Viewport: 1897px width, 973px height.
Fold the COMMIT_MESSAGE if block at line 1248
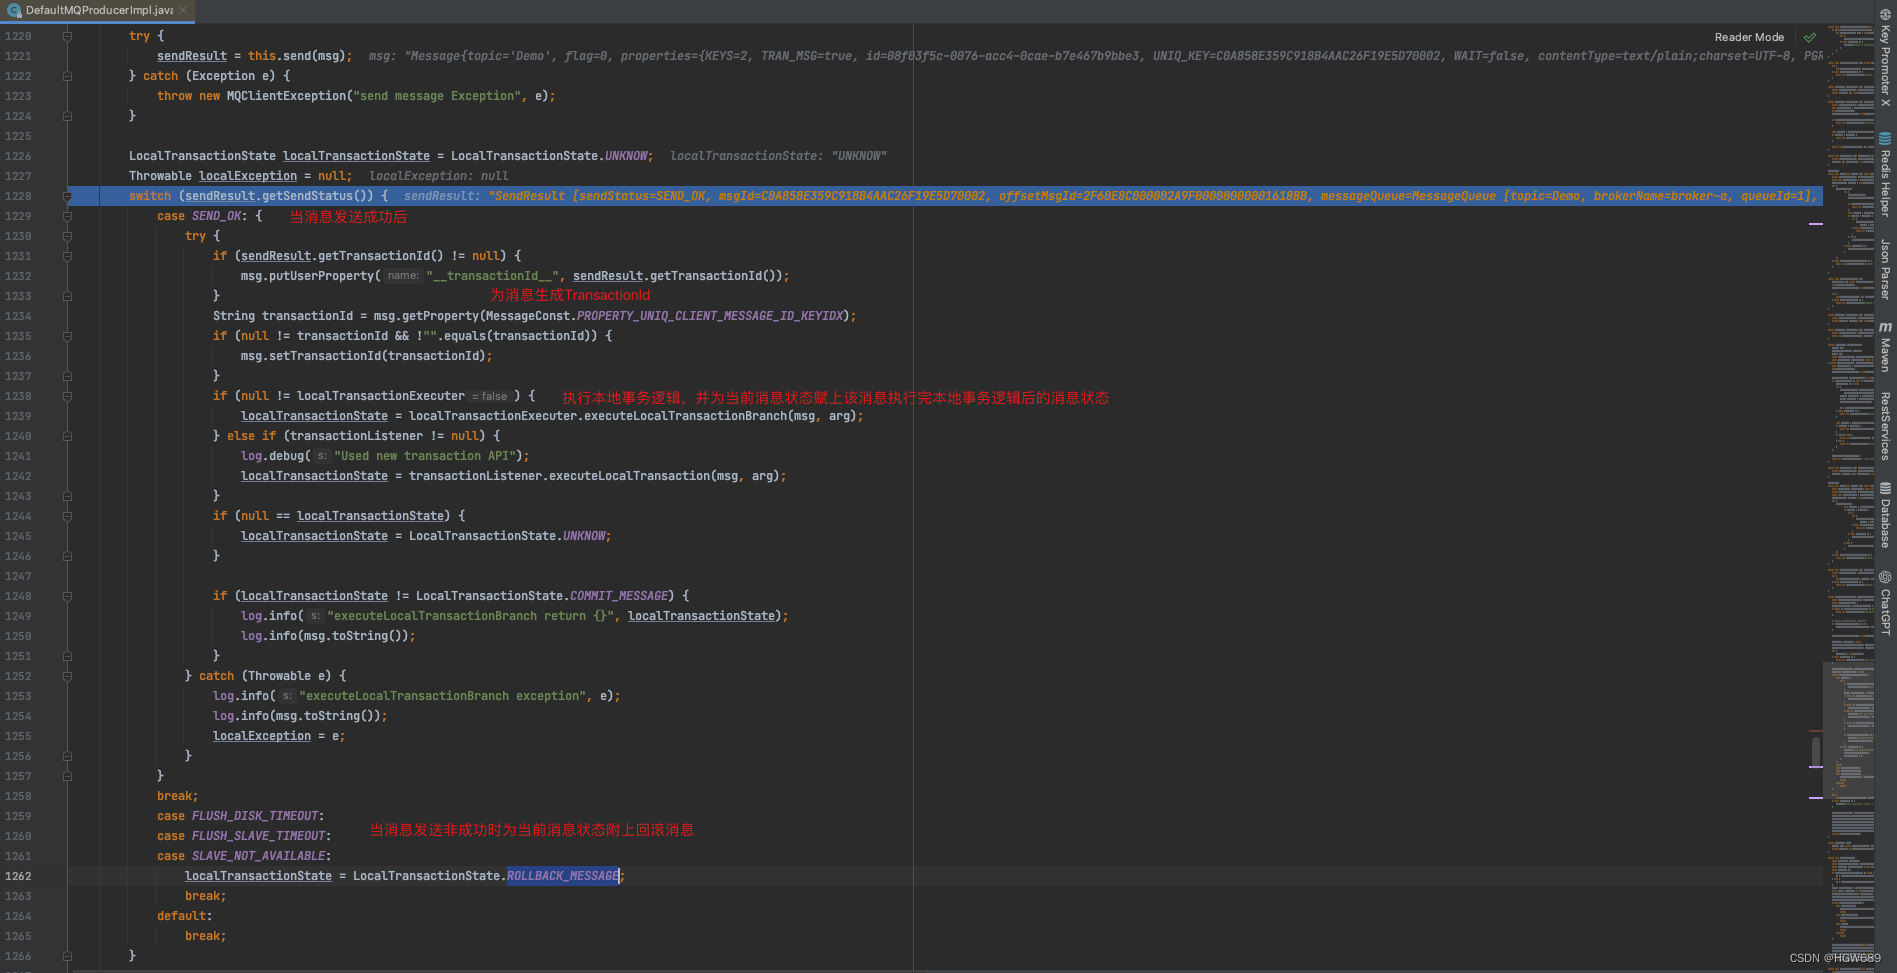67,596
